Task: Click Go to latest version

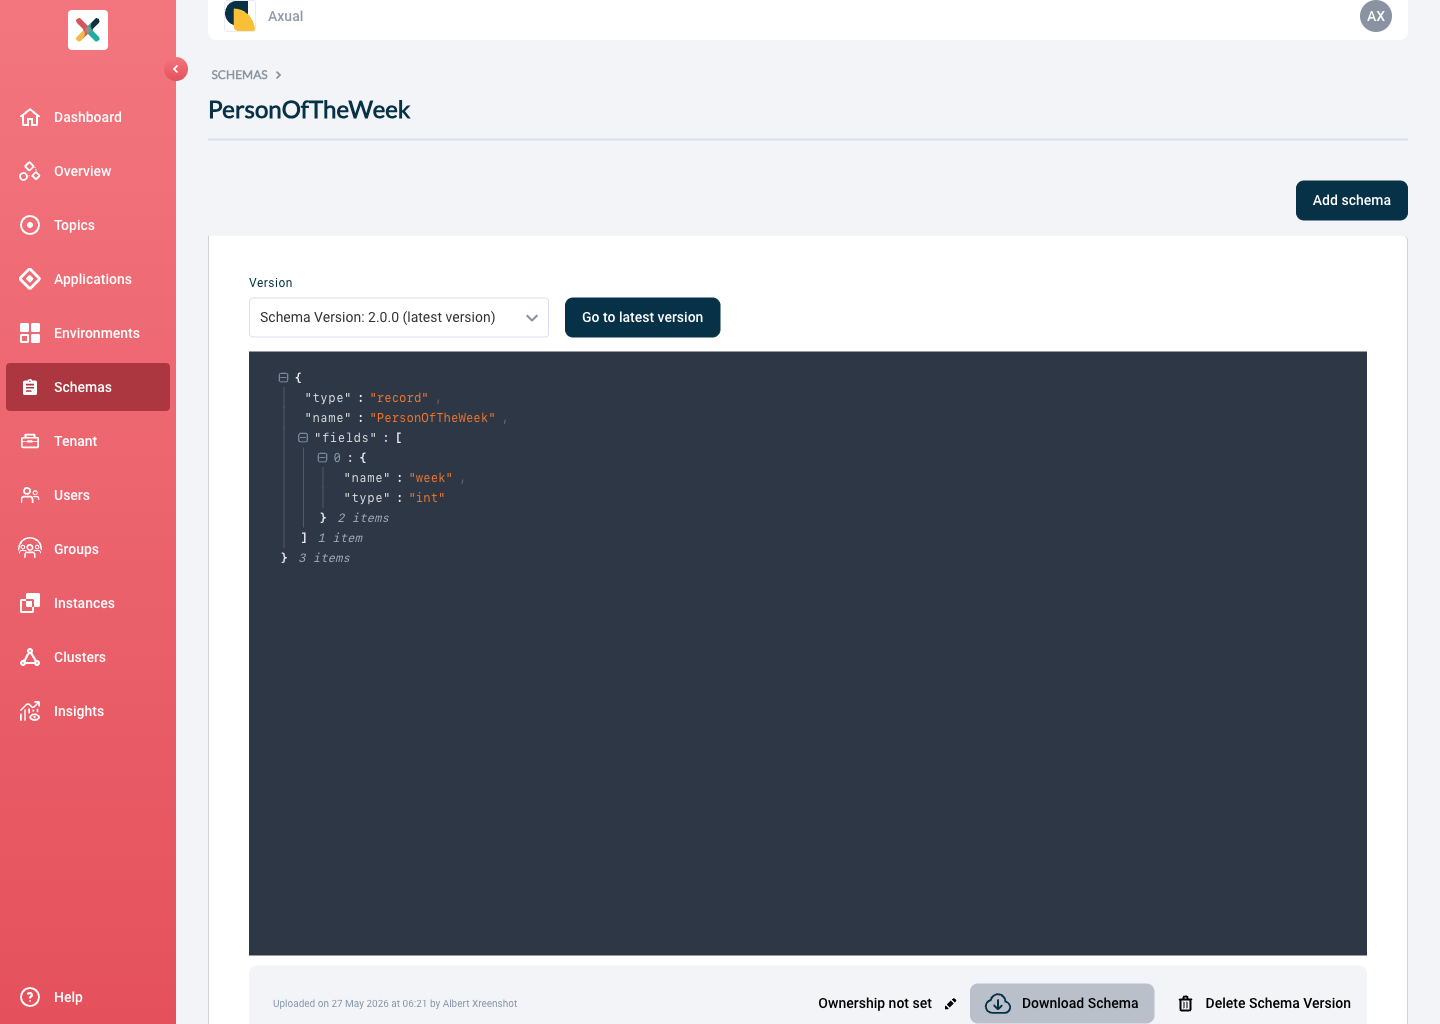Action: click(x=642, y=317)
